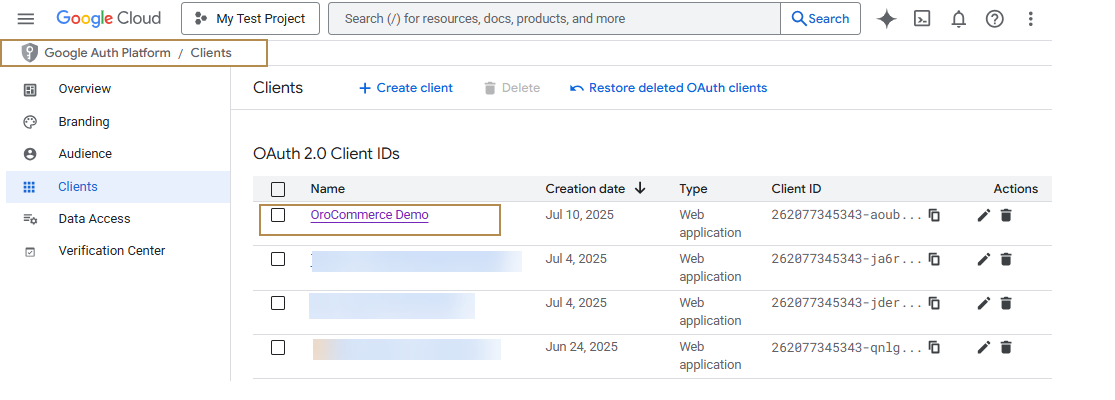
Task: Sort by creation date arrow
Action: click(640, 188)
